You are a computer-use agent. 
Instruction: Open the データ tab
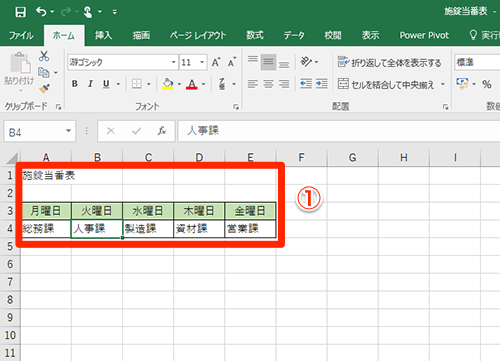pyautogui.click(x=294, y=35)
